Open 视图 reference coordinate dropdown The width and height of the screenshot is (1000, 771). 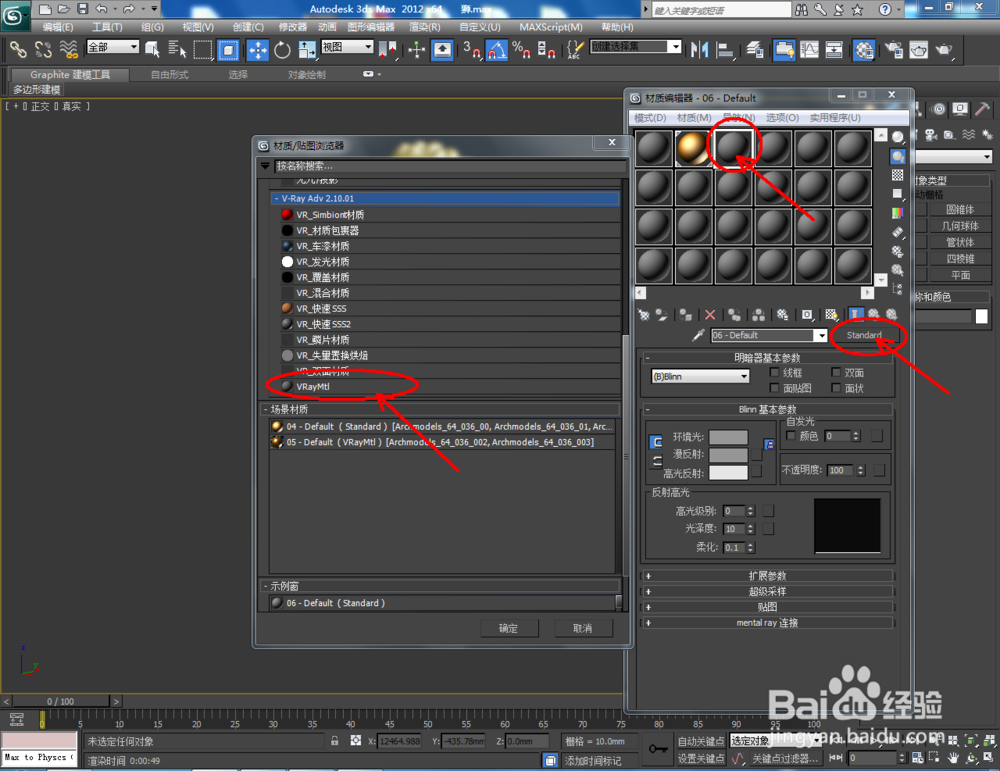click(347, 47)
